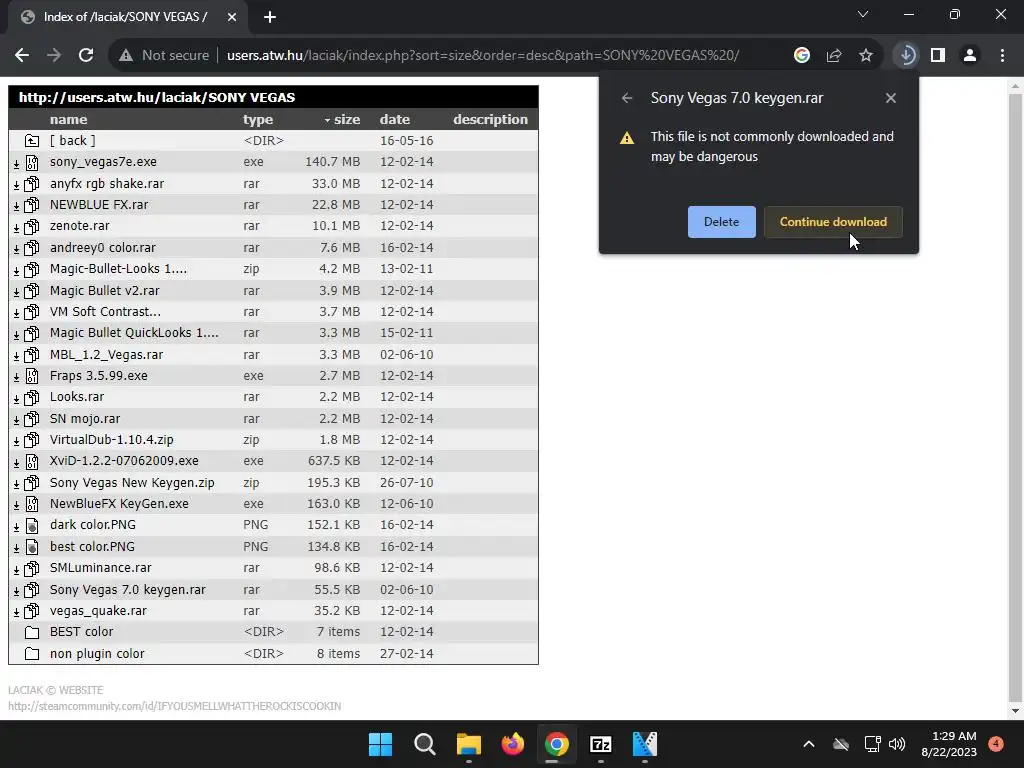
Task: Delete the dangerous downloaded file
Action: coord(722,222)
